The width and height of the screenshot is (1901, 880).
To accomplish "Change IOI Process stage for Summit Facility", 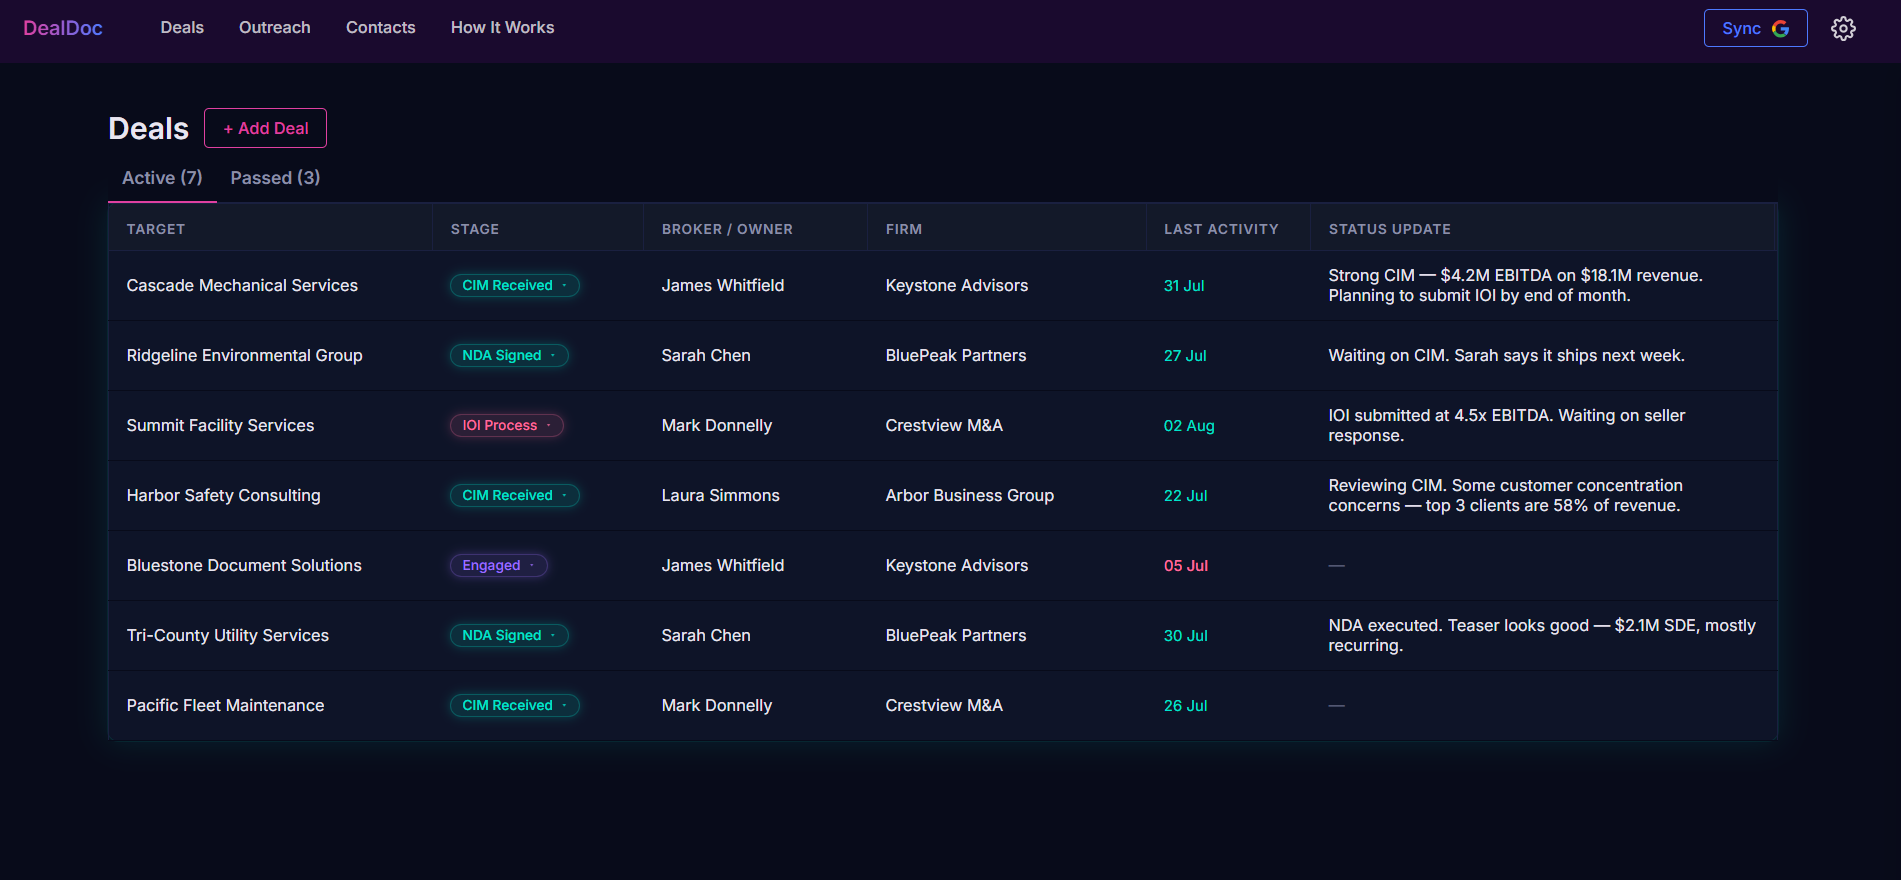I will pos(506,425).
